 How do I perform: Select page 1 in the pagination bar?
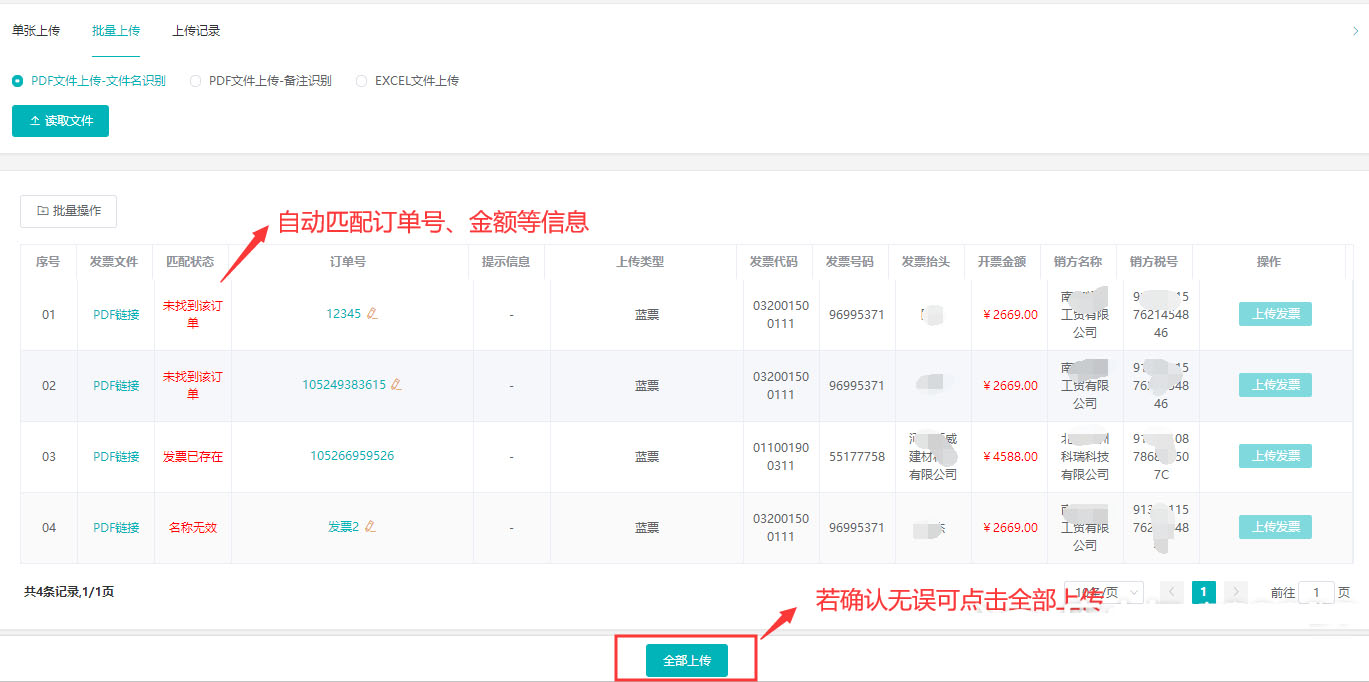1203,591
